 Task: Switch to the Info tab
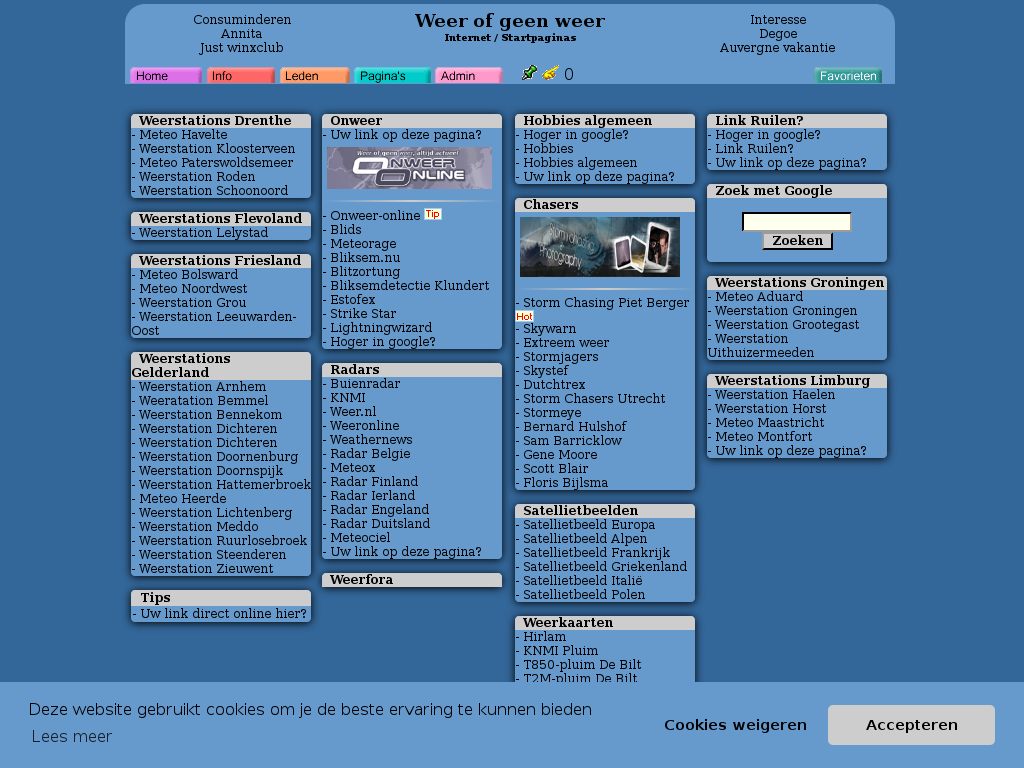(240, 76)
